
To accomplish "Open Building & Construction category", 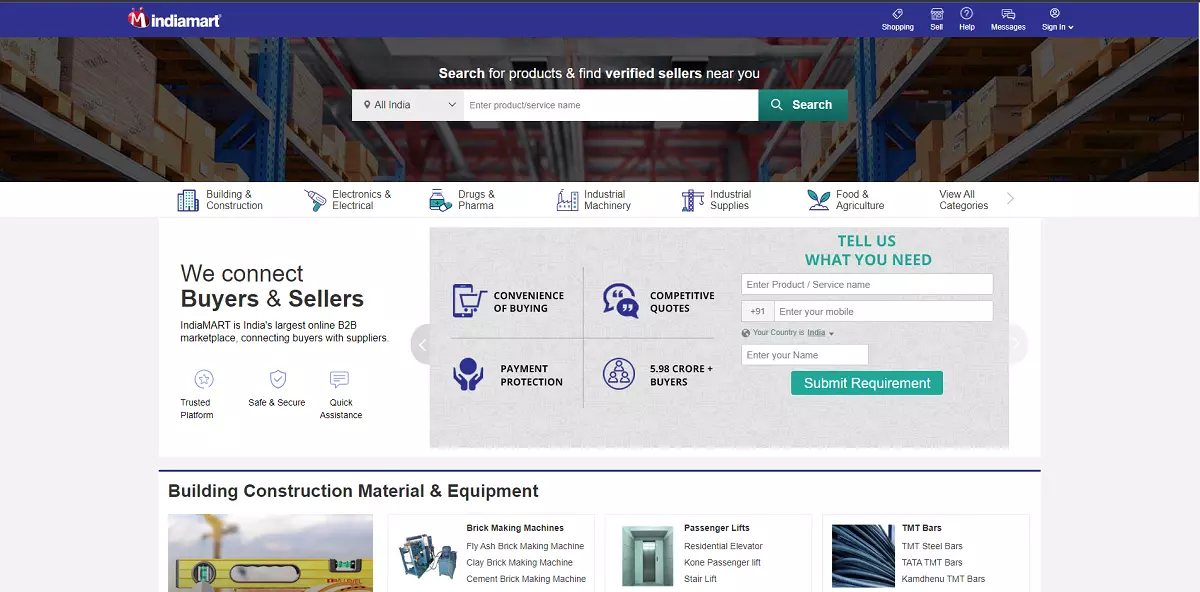I will click(x=220, y=200).
